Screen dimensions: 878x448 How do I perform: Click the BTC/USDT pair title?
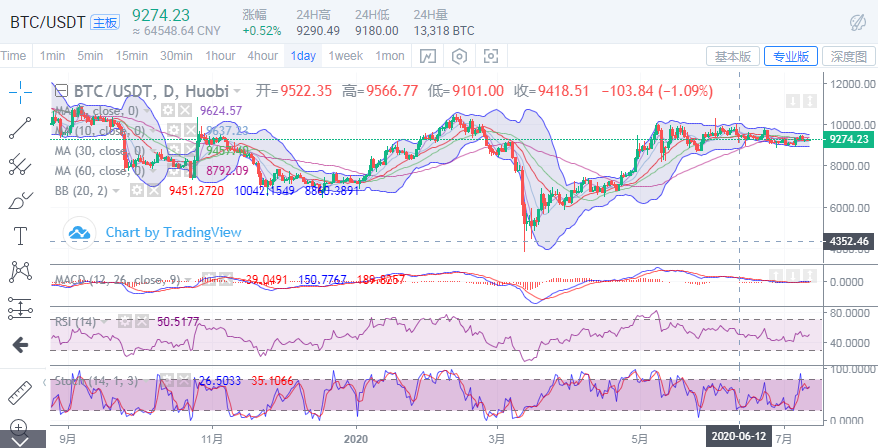coord(48,22)
